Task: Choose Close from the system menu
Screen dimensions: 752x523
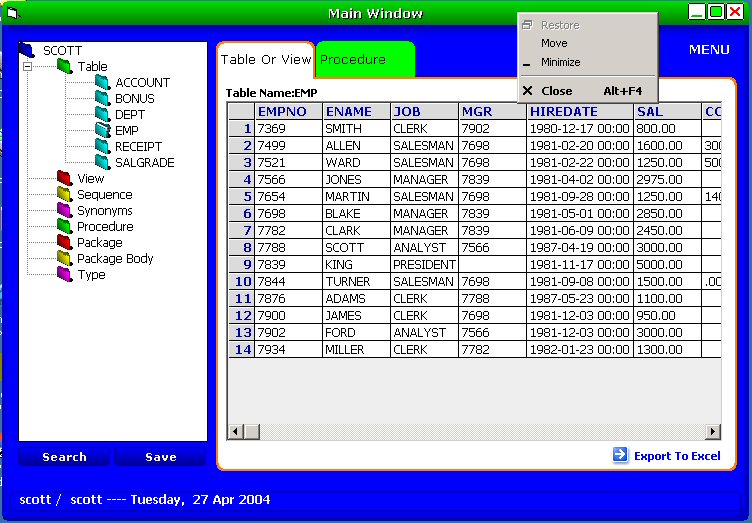Action: click(588, 91)
